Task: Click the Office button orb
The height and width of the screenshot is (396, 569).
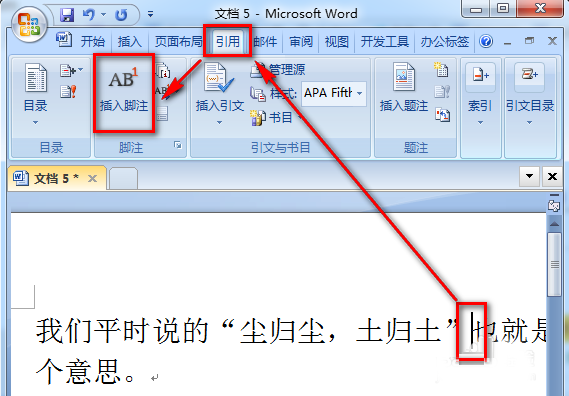Action: 29,25
